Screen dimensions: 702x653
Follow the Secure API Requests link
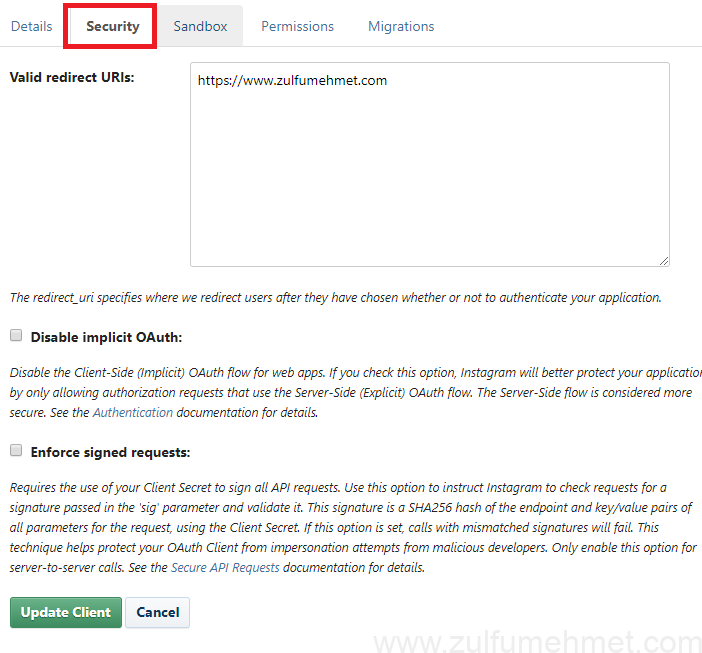[225, 567]
